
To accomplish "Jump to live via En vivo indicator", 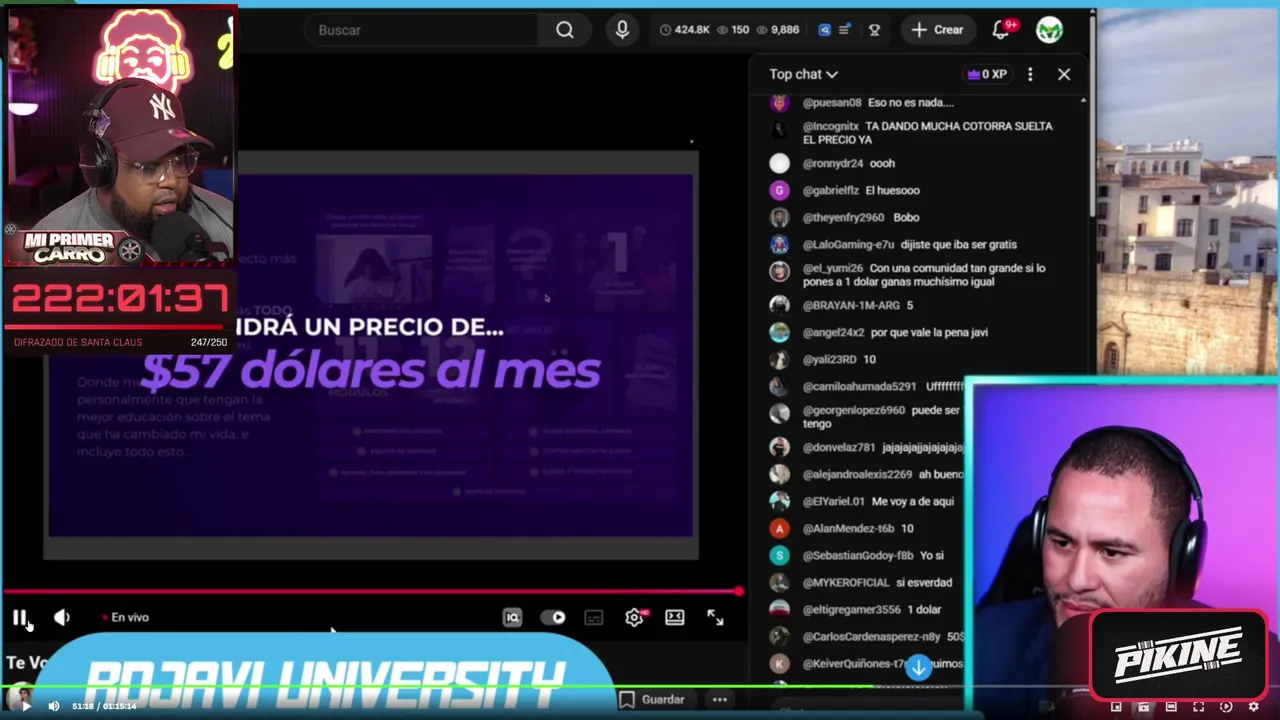I will pyautogui.click(x=125, y=618).
